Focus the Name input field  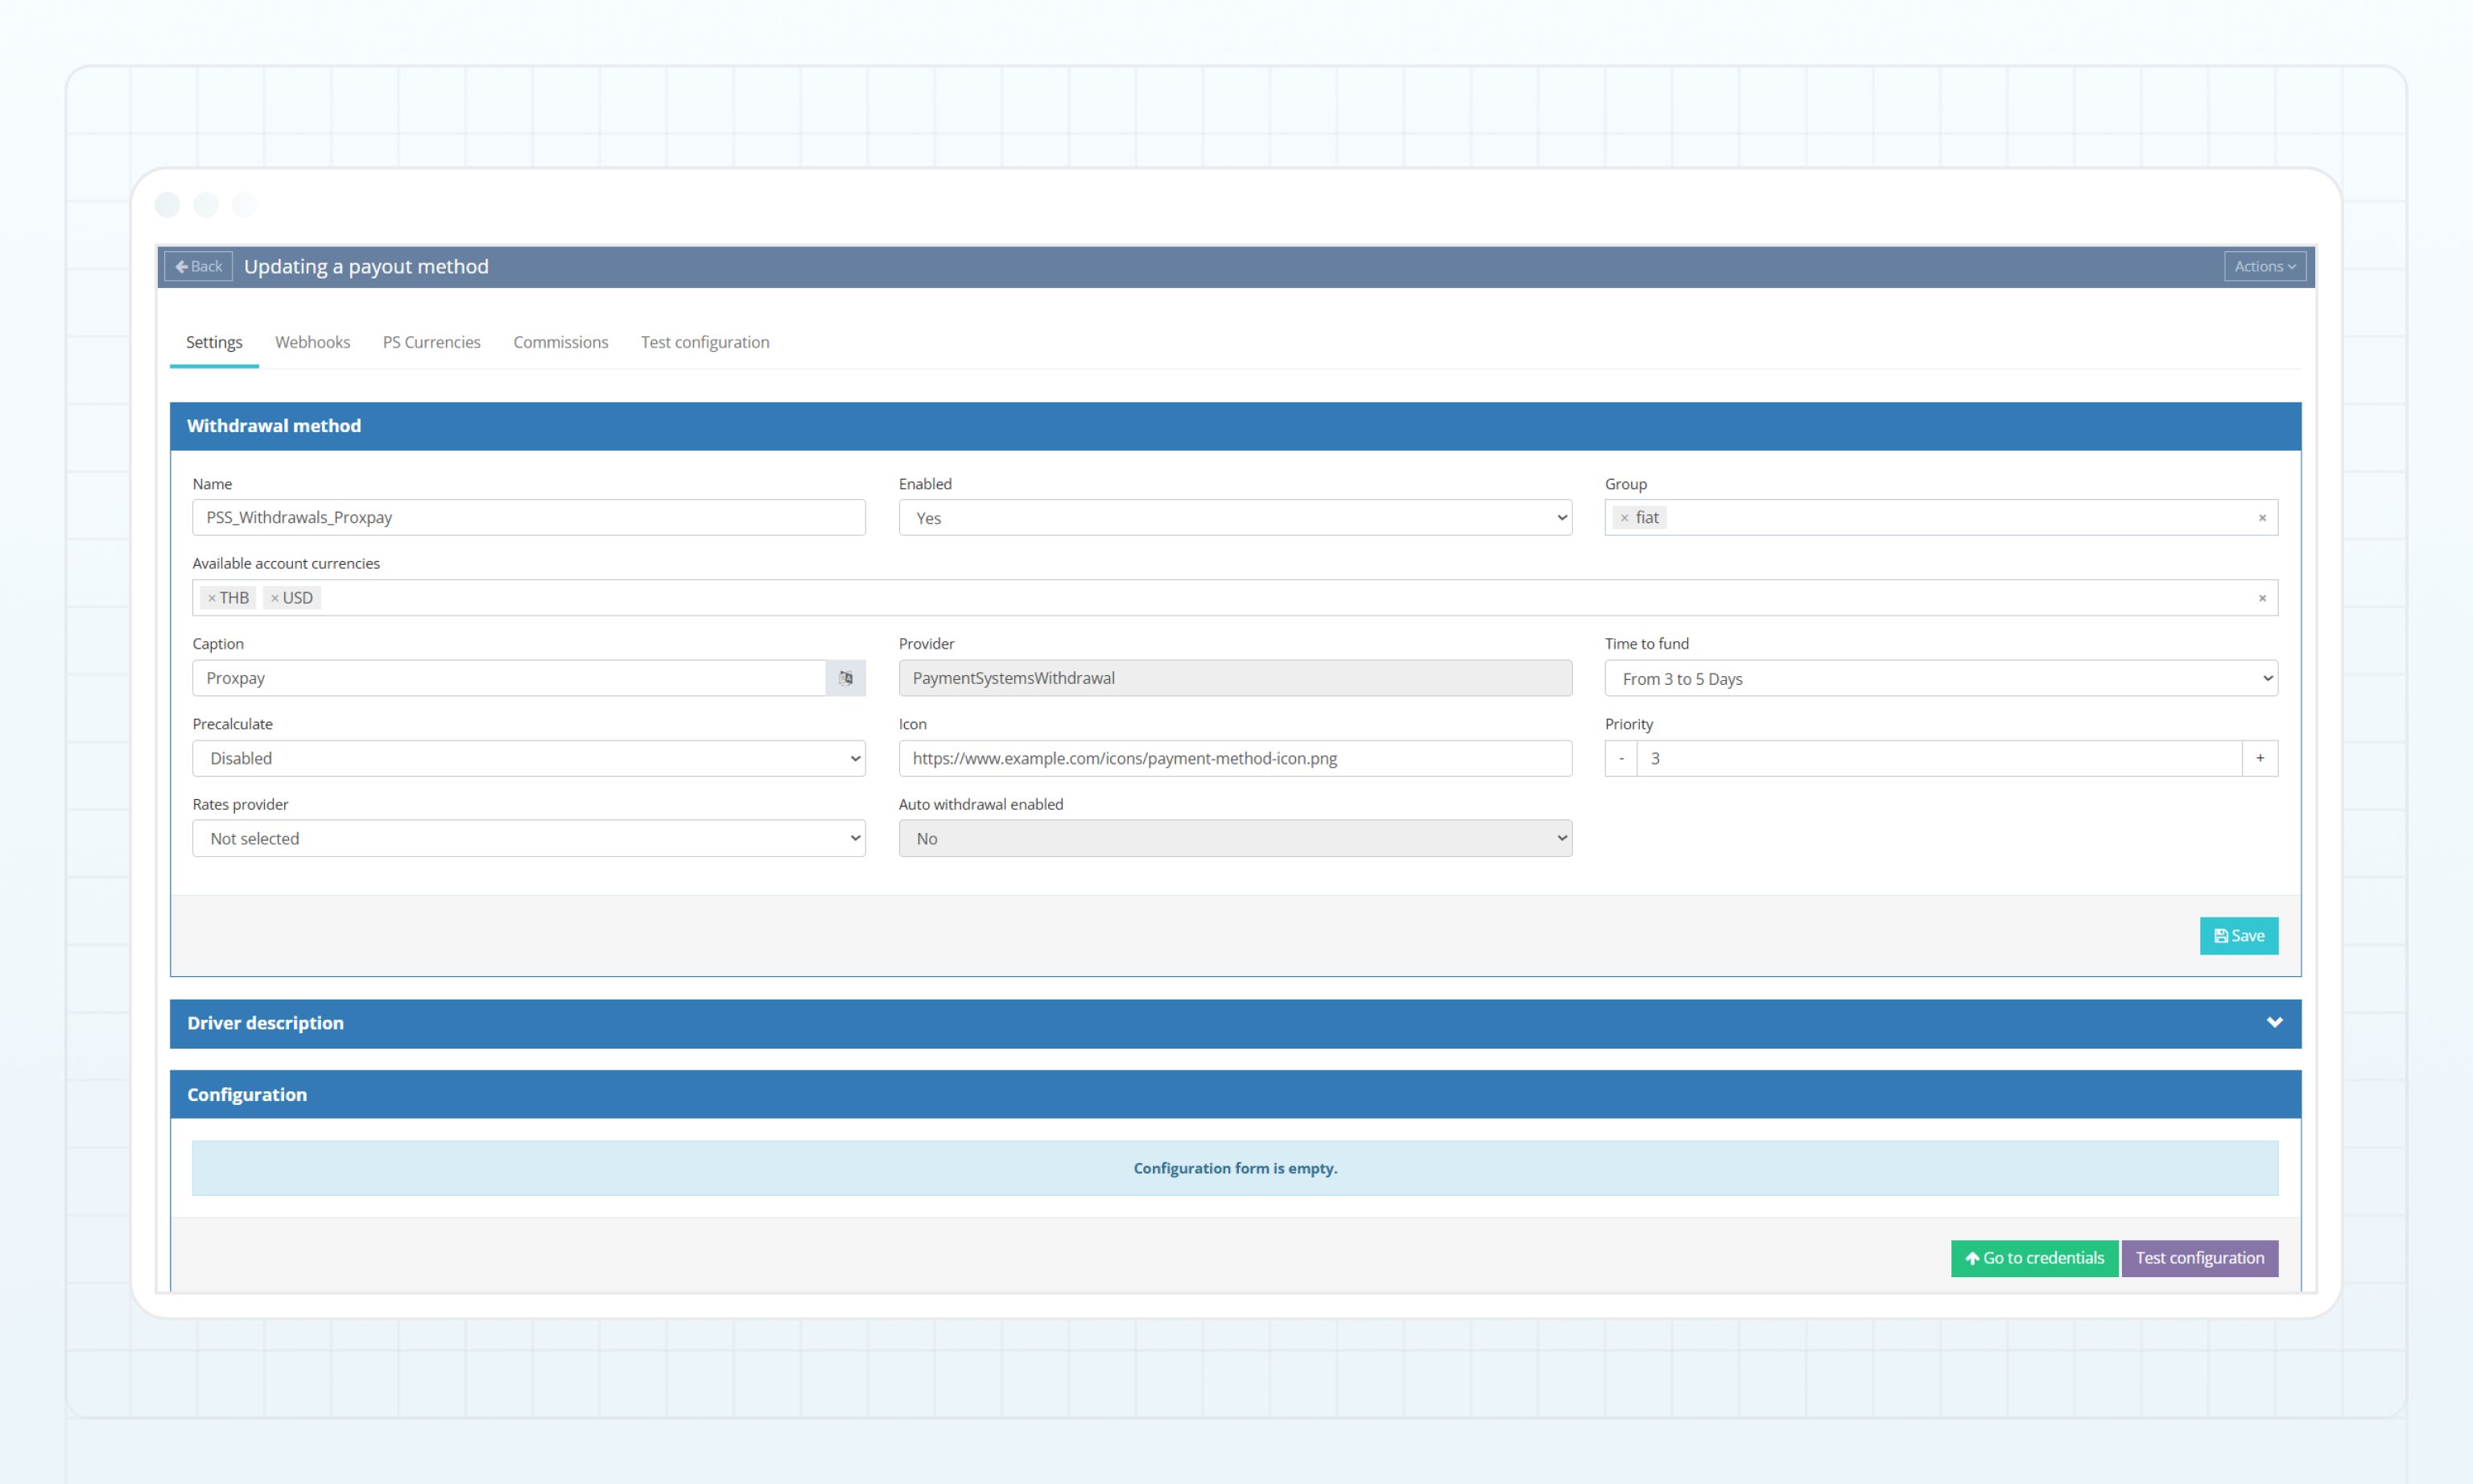(x=529, y=518)
